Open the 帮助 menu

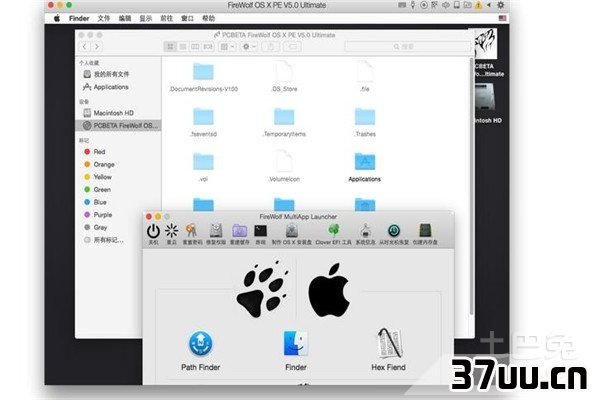click(209, 18)
